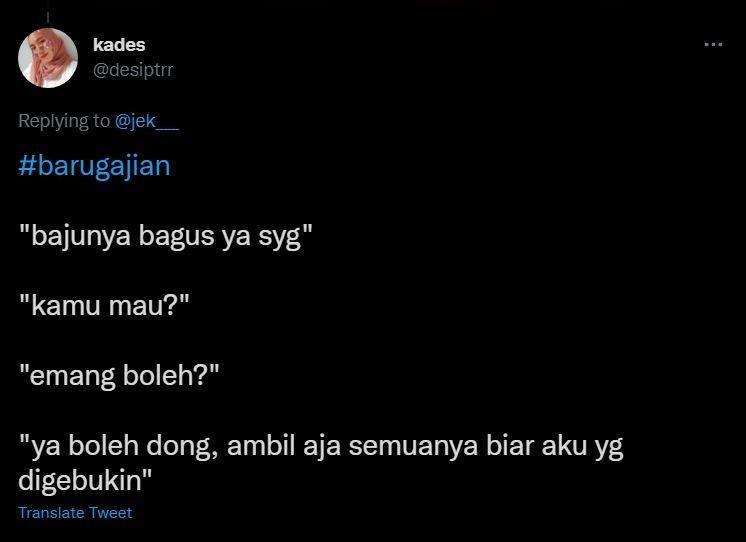The image size is (746, 542).
Task: Open the three-dot more options menu
Action: [713, 45]
